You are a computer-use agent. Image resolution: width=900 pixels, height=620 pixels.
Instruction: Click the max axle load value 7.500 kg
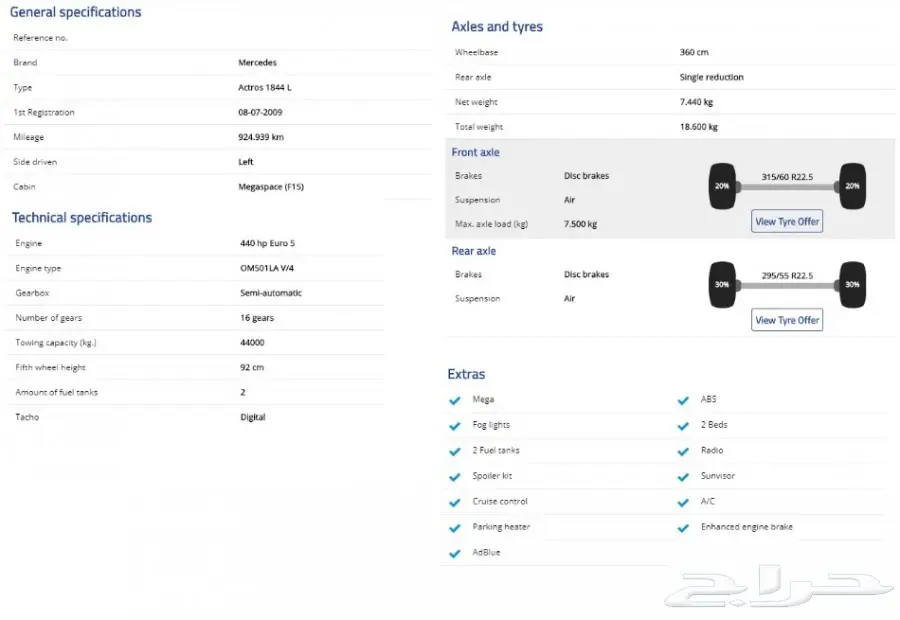(580, 224)
